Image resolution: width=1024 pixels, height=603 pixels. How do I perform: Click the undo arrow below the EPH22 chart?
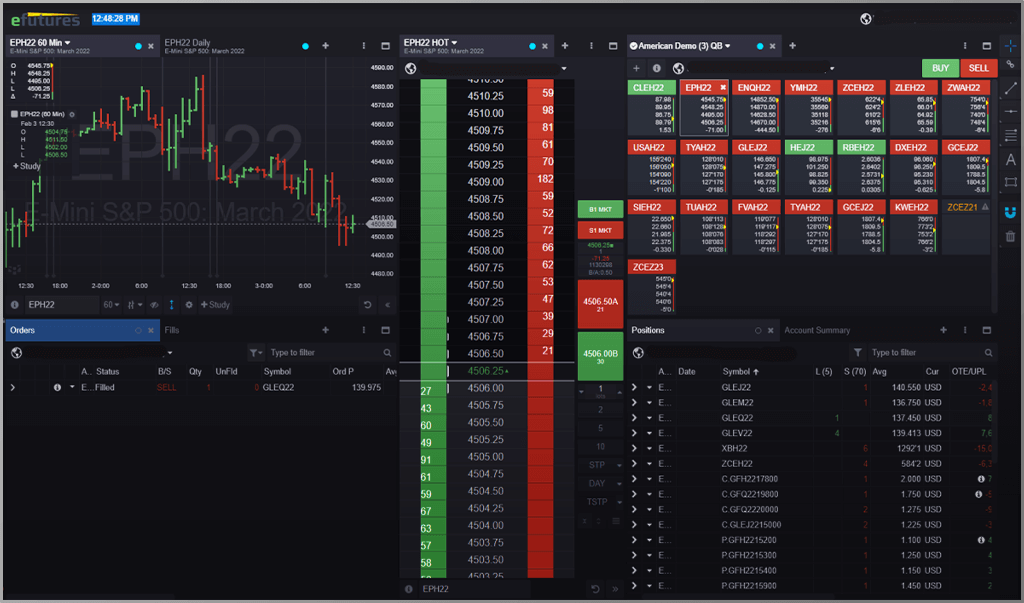[x=367, y=305]
